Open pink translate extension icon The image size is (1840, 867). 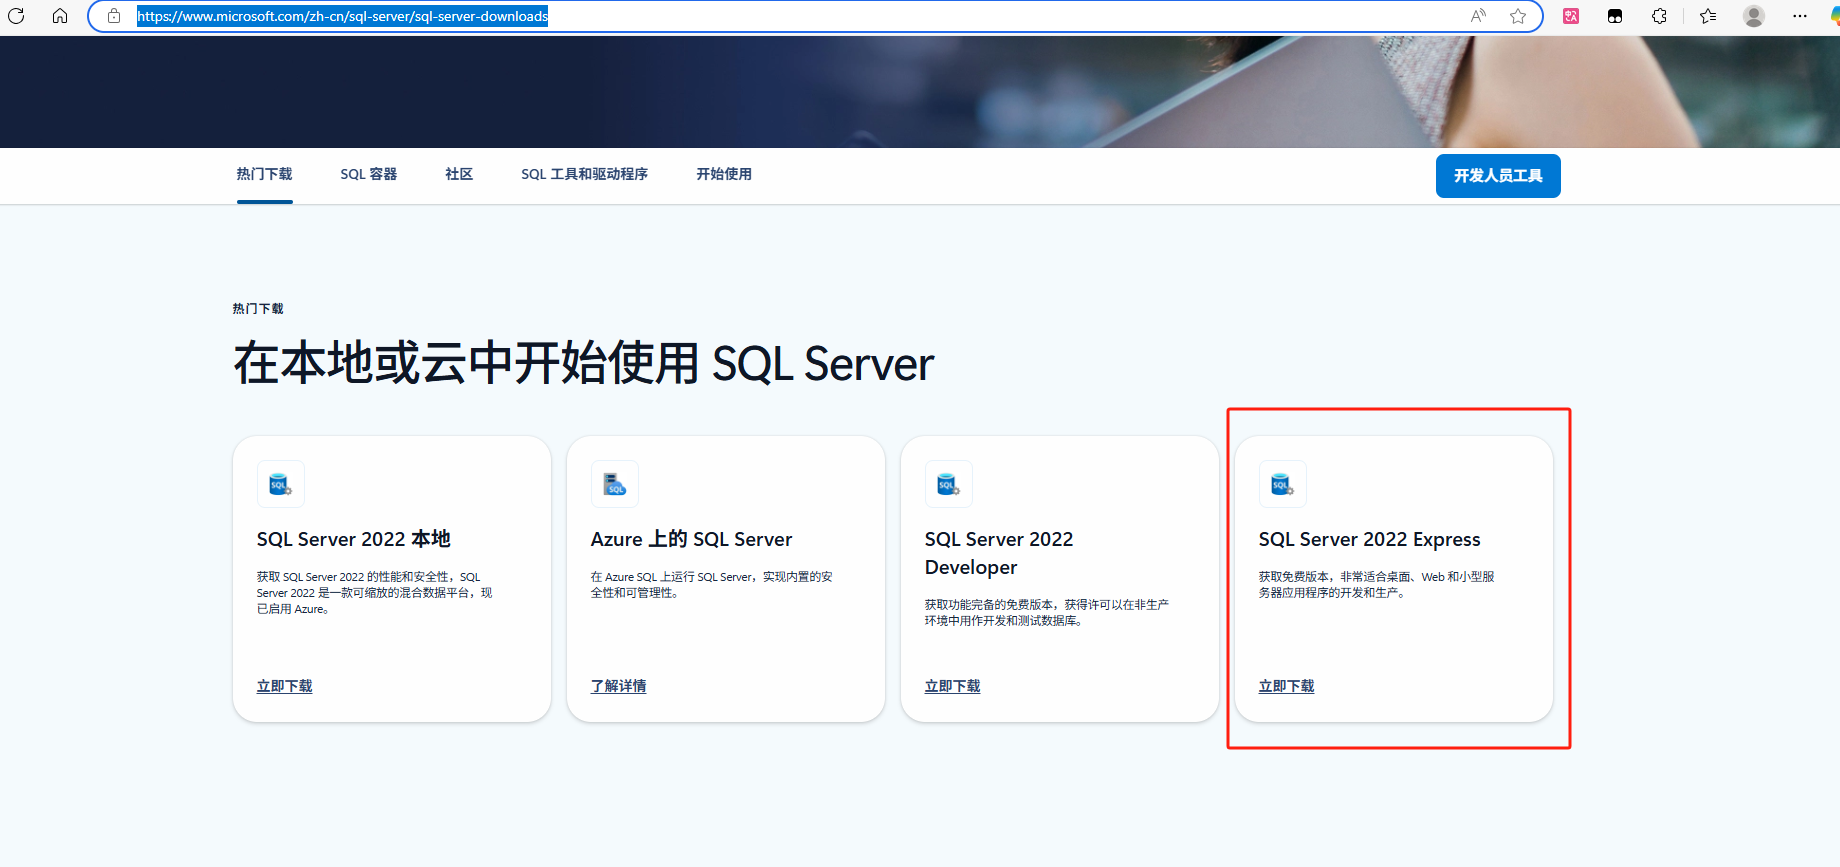1571,16
